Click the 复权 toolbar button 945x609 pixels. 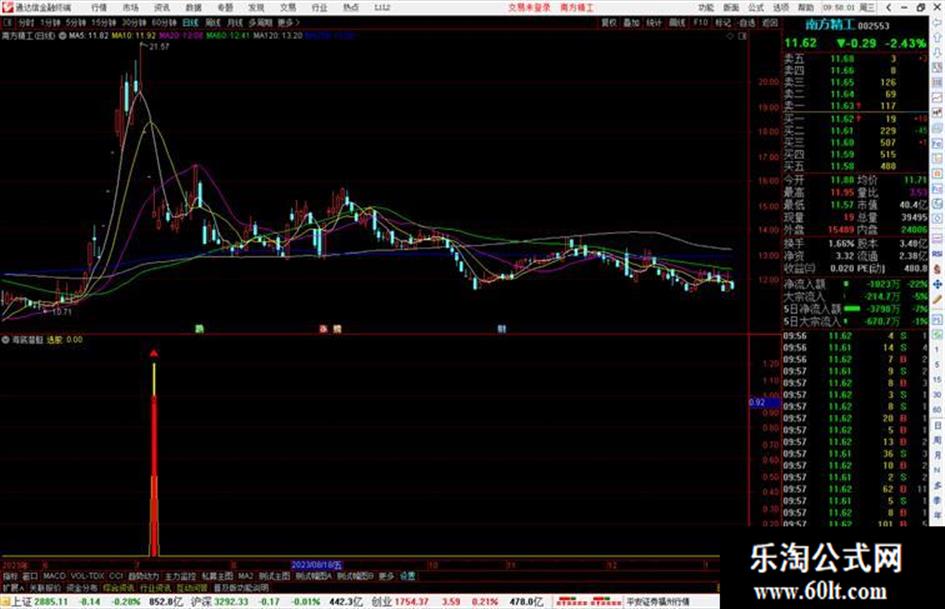(x=609, y=23)
